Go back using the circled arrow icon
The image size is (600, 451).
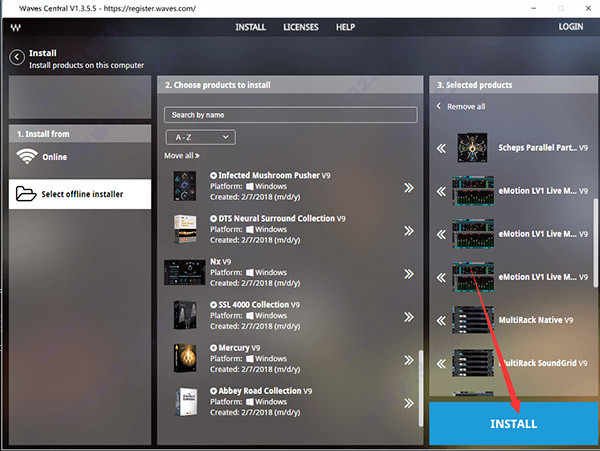pos(17,57)
